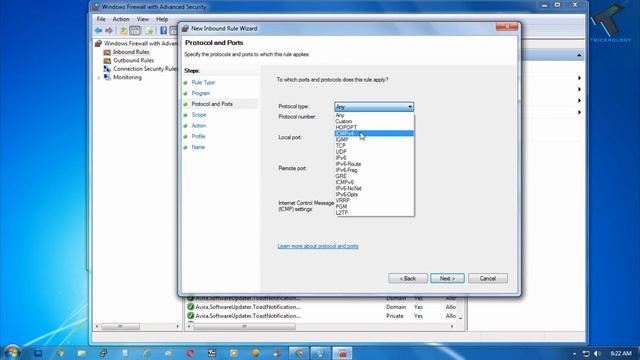
Task: Click the Inbound Rules tree icon
Action: [107, 52]
